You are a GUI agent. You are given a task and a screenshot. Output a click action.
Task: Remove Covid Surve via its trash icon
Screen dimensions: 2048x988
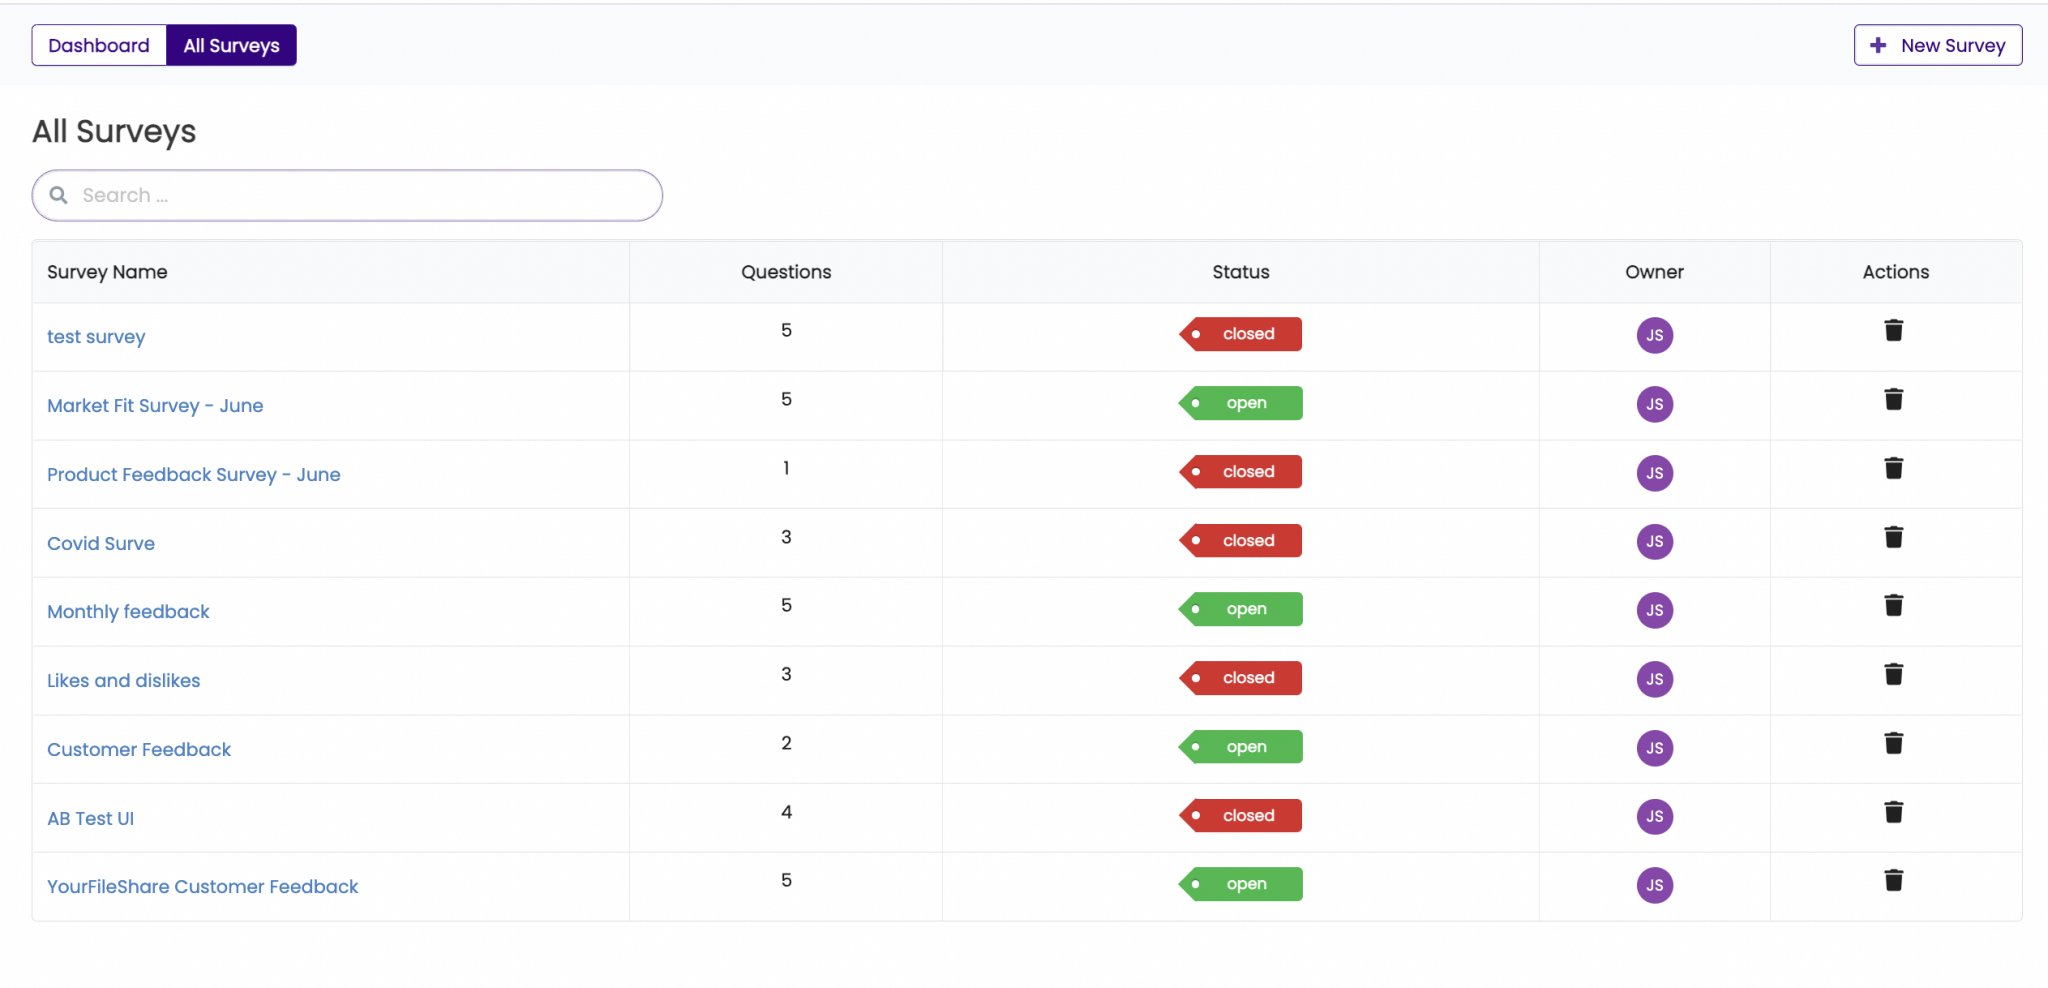tap(1893, 538)
